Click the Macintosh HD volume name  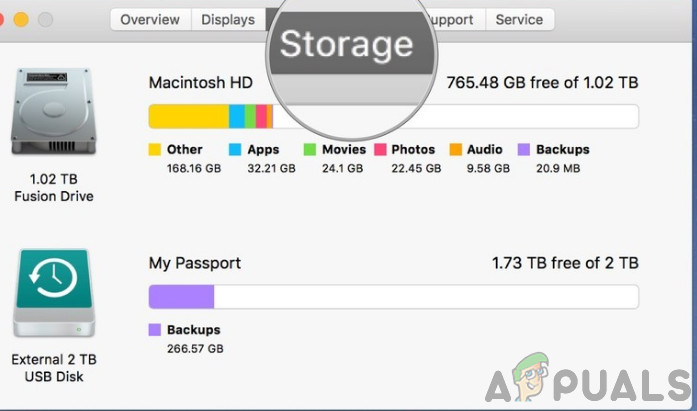point(201,83)
